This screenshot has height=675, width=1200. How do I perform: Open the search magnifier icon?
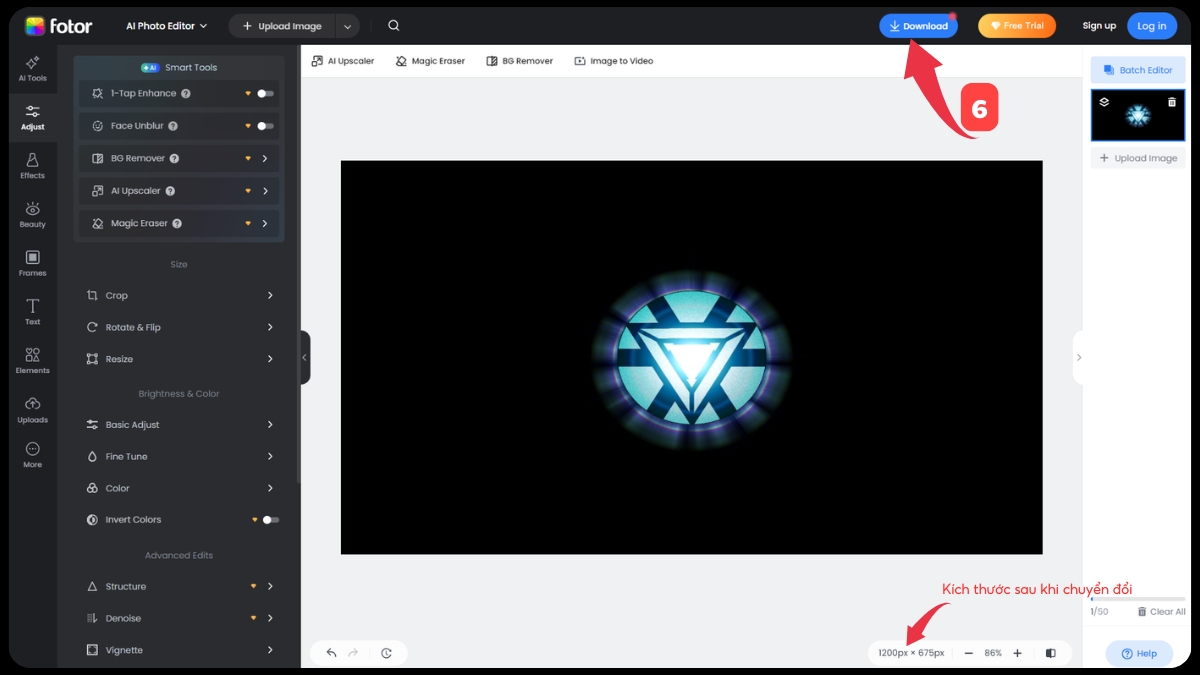coord(394,26)
